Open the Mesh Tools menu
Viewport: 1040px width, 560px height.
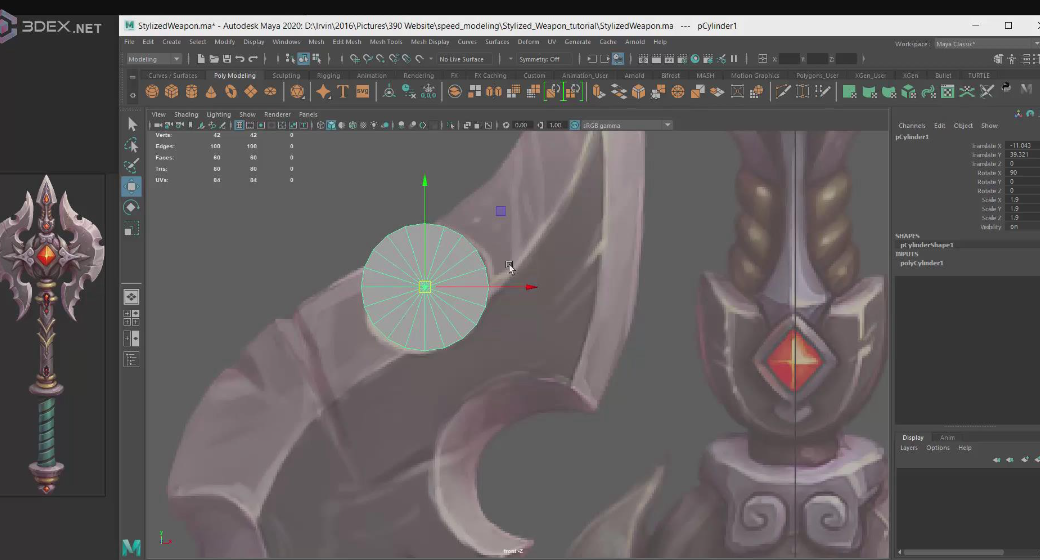tap(386, 42)
